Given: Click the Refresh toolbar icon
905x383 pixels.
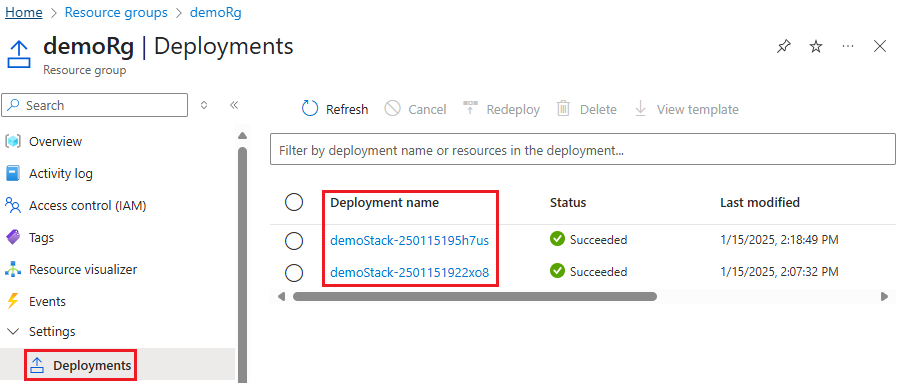Looking at the screenshot, I should click(310, 108).
